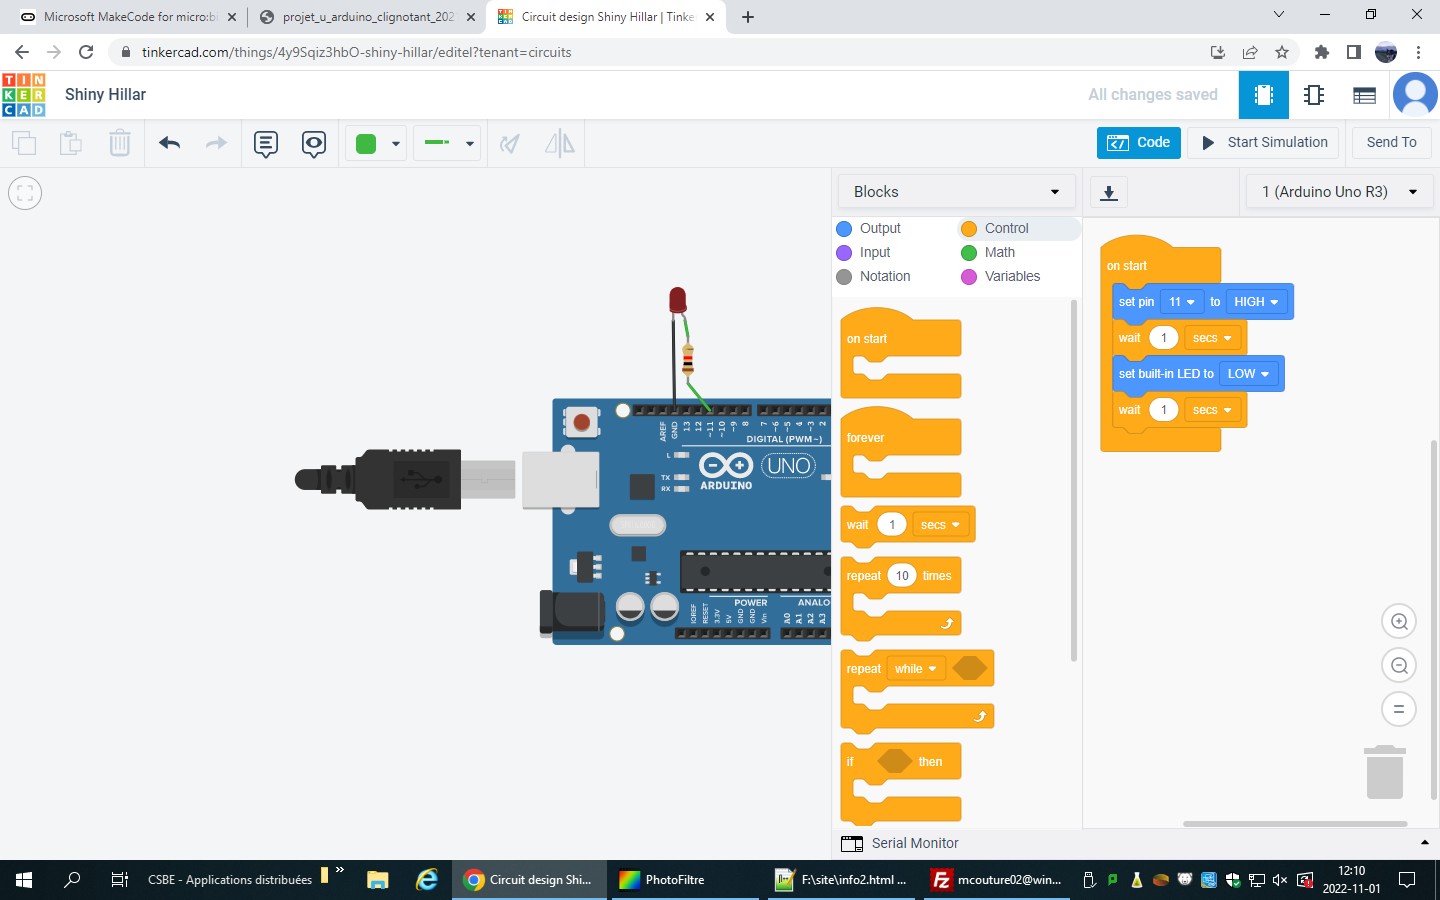This screenshot has height=900, width=1440.
Task: Download the code with arrow icon
Action: coord(1109,193)
